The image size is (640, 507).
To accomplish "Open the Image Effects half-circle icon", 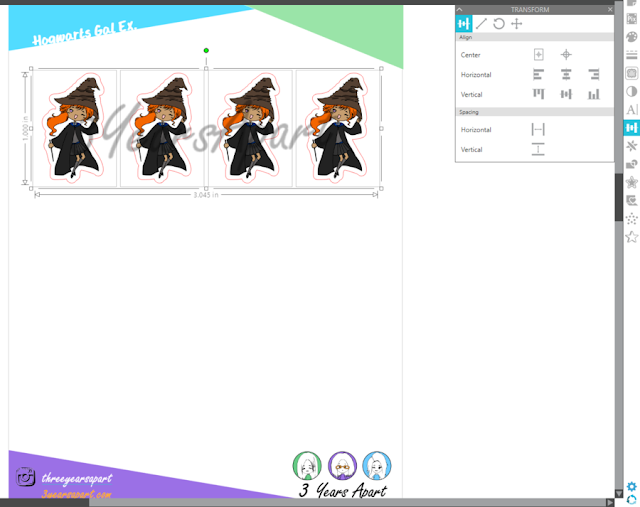I will [632, 91].
